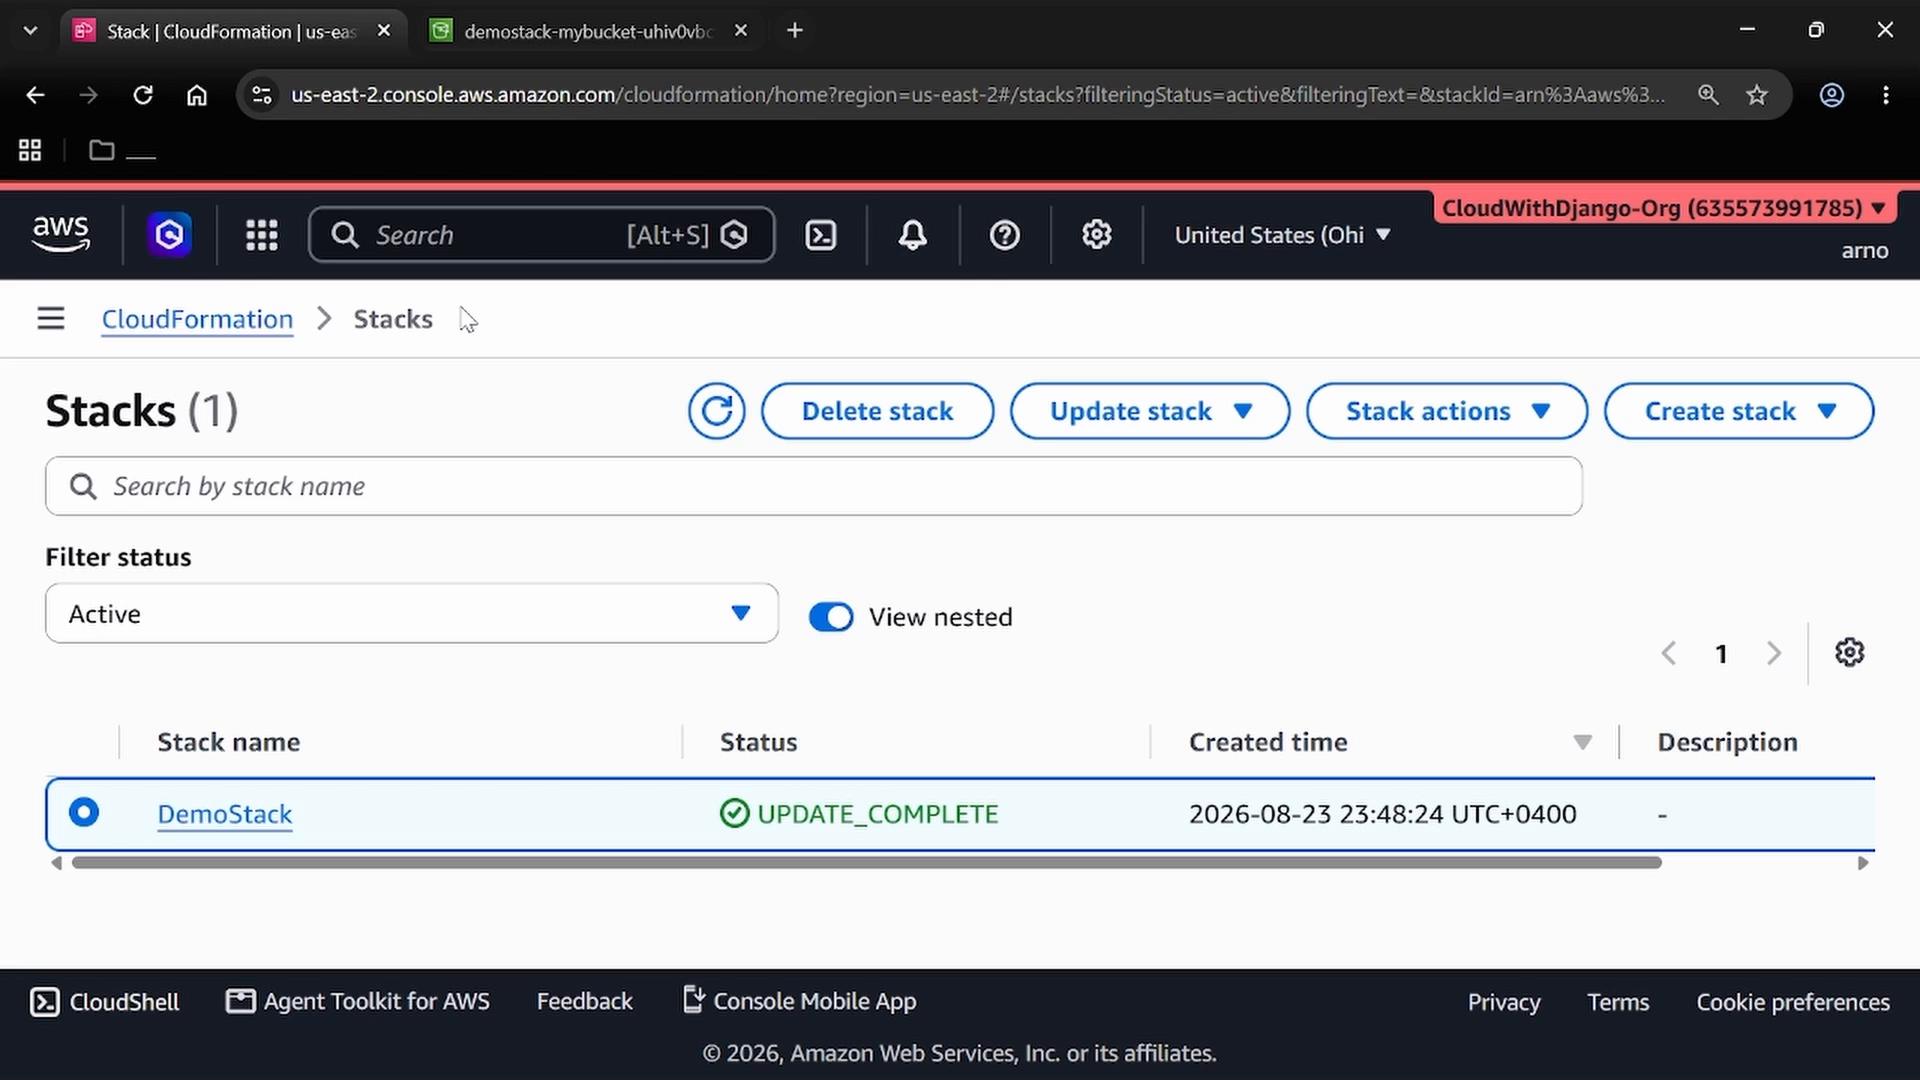Screen dimensions: 1920x1080
Task: Refresh the stacks list
Action: point(716,411)
